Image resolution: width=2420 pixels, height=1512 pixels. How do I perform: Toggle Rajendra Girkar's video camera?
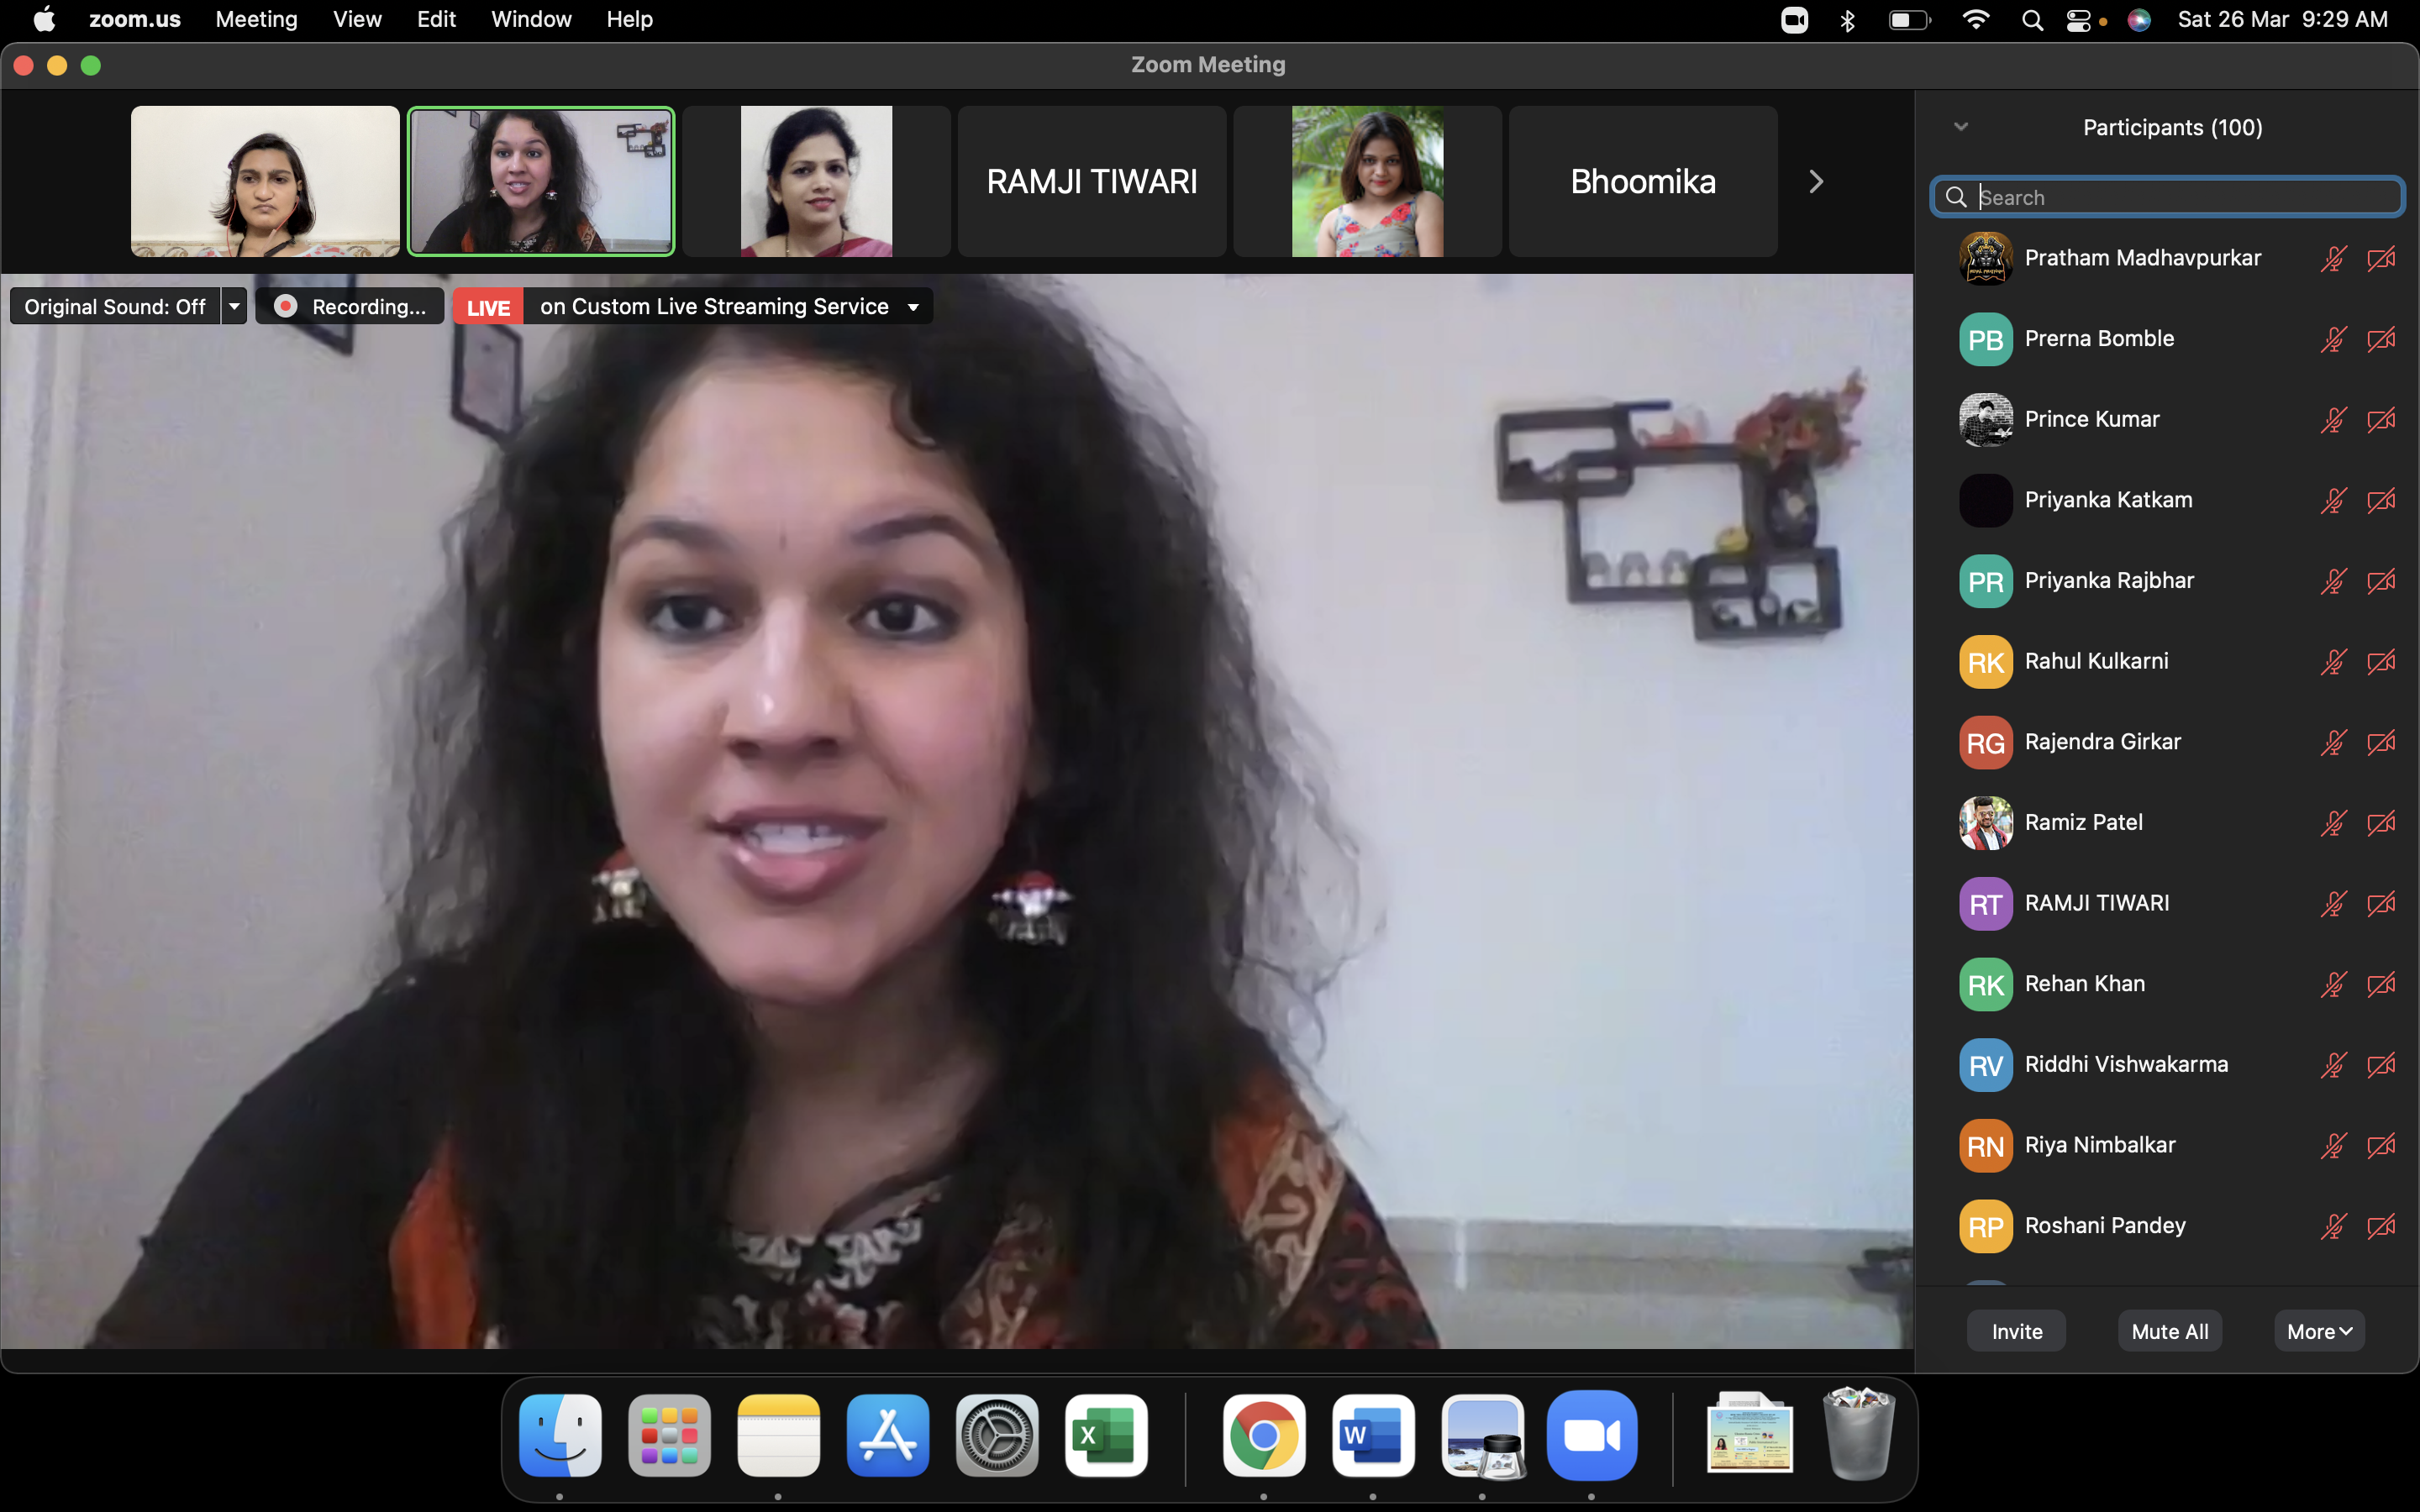(x=2381, y=742)
